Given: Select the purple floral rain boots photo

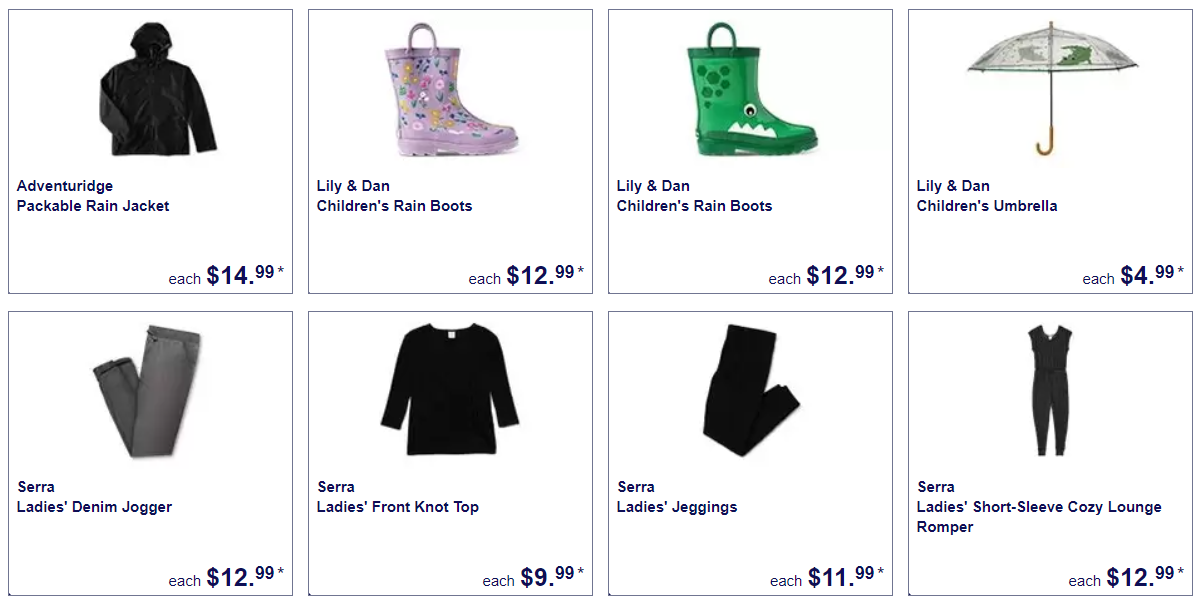Looking at the screenshot, I should click(x=450, y=90).
